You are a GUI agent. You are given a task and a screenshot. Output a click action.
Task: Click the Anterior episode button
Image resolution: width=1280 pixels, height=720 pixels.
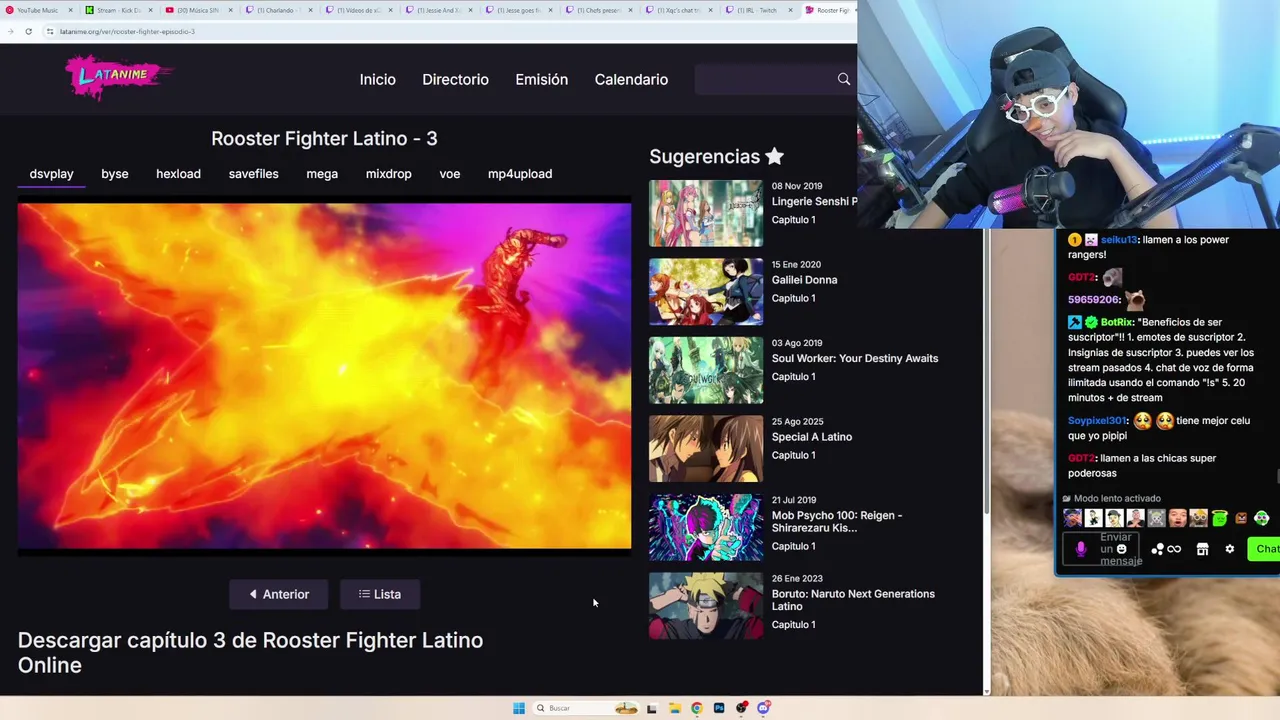(x=279, y=594)
